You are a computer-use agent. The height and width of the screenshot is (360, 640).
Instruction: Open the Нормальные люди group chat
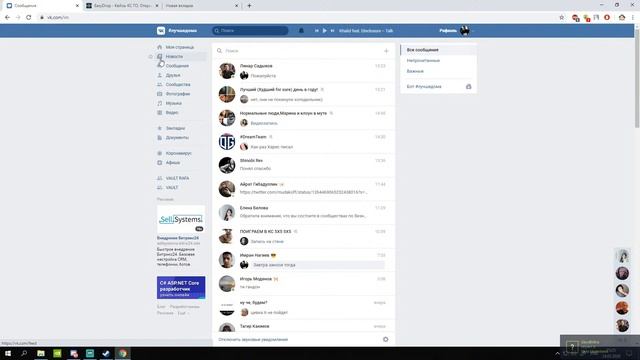[303, 118]
